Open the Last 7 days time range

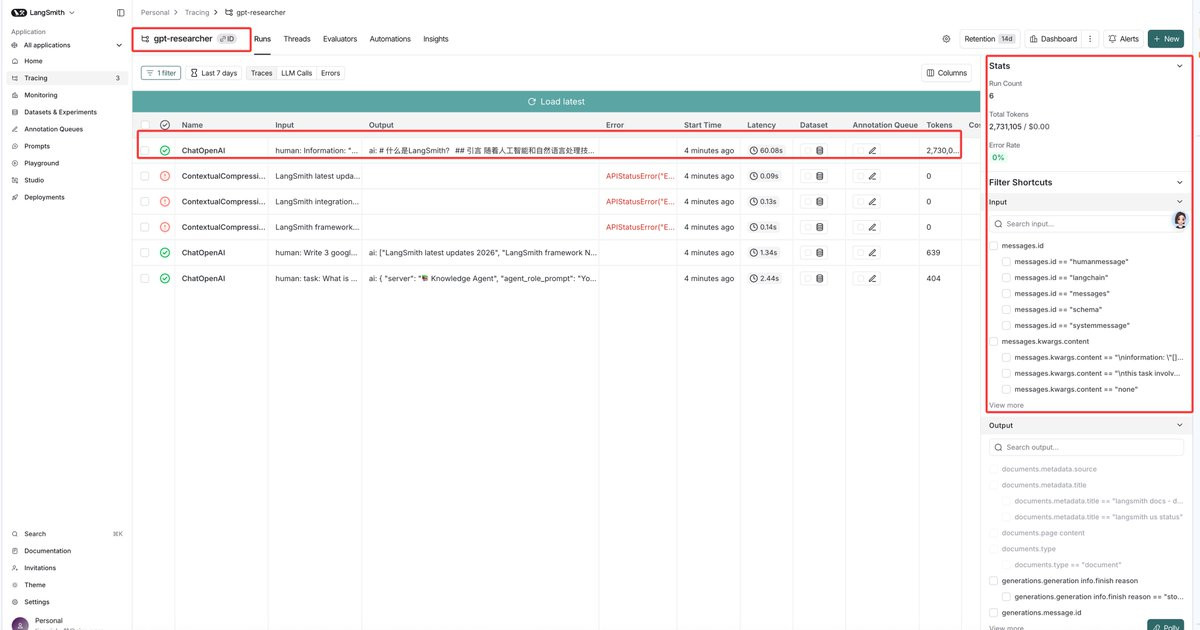(214, 73)
